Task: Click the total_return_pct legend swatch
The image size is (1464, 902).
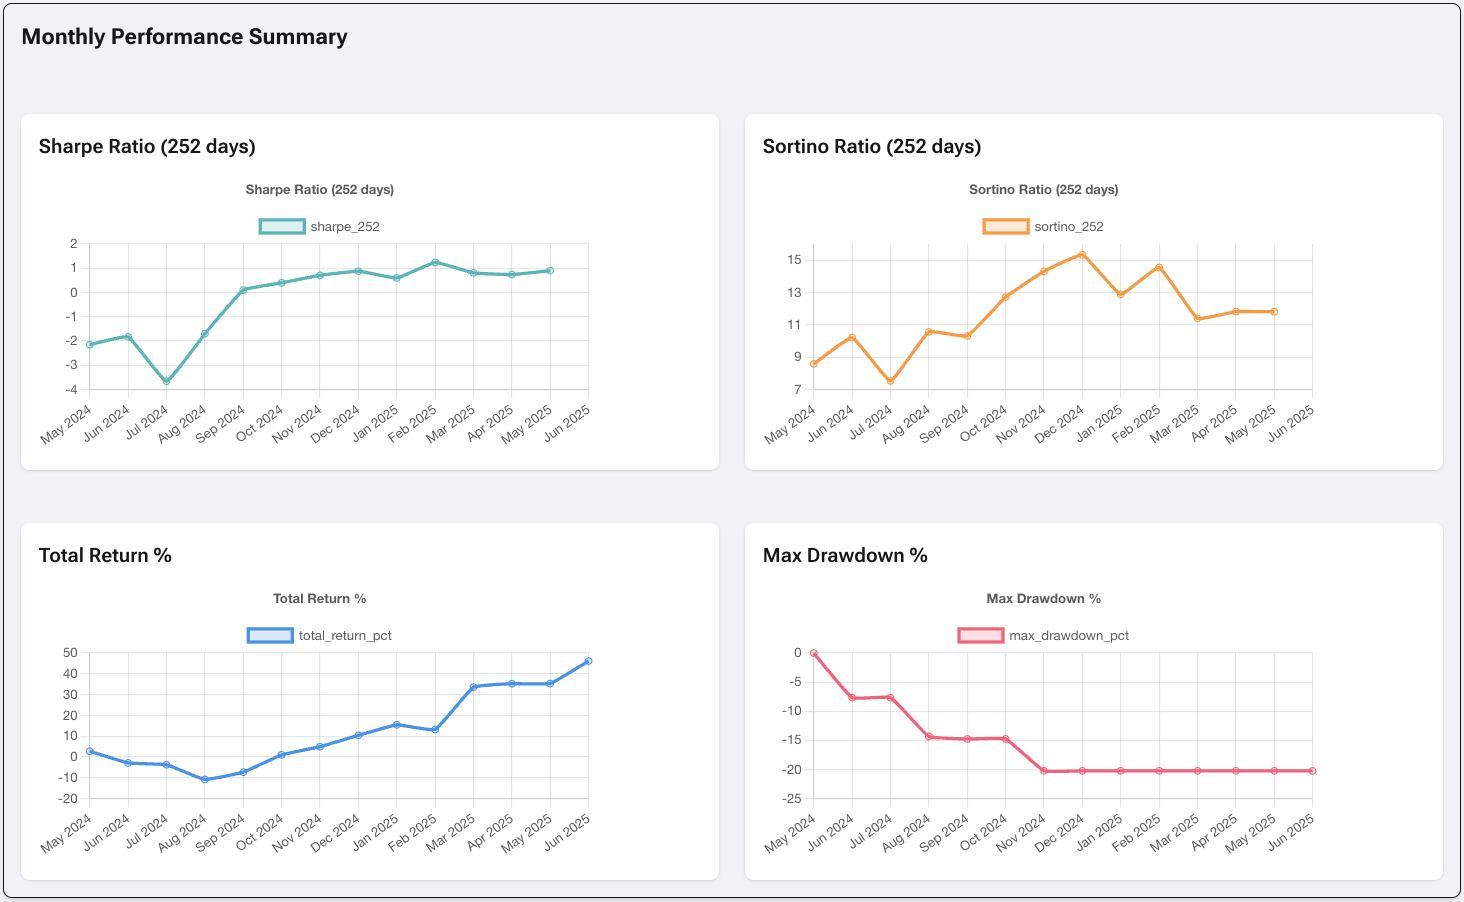Action: (x=270, y=636)
